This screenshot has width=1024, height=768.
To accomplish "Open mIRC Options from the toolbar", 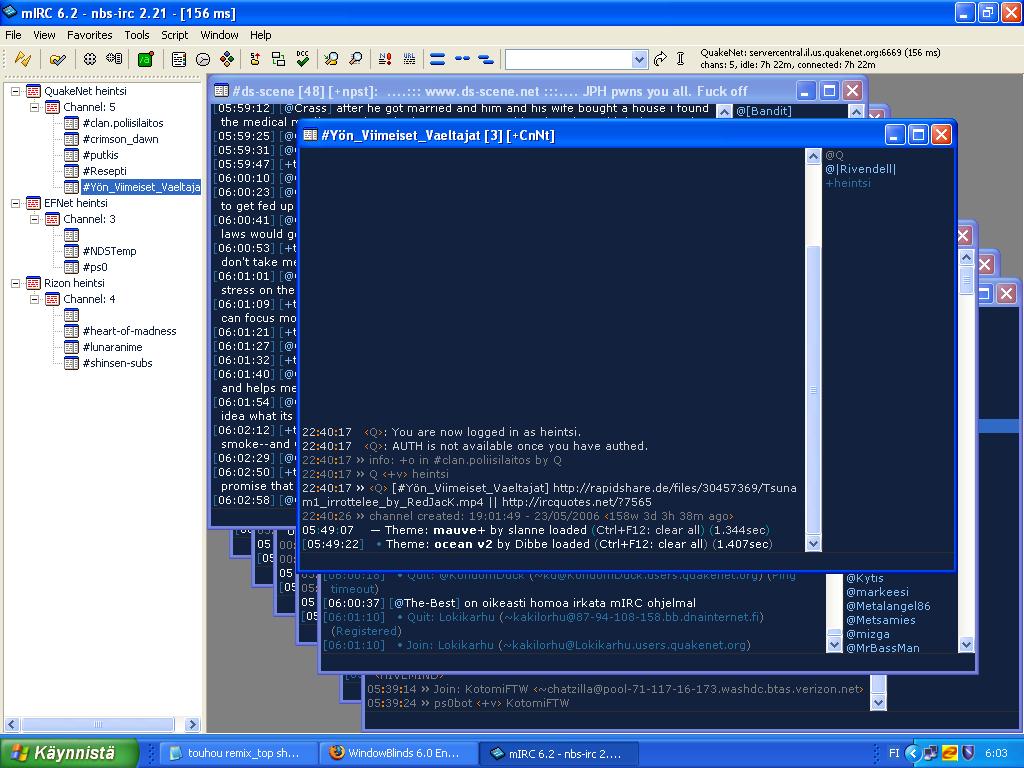I will pos(57,59).
